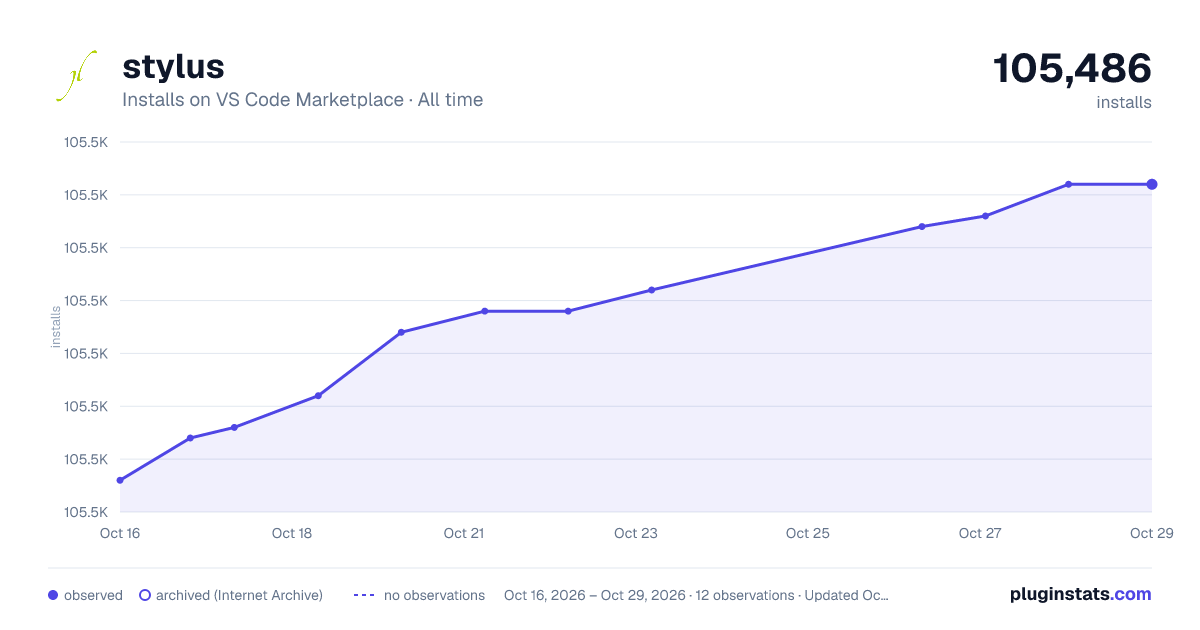Click the 'no observations' legend label
Image resolution: width=1200 pixels, height=630 pixels.
434,595
